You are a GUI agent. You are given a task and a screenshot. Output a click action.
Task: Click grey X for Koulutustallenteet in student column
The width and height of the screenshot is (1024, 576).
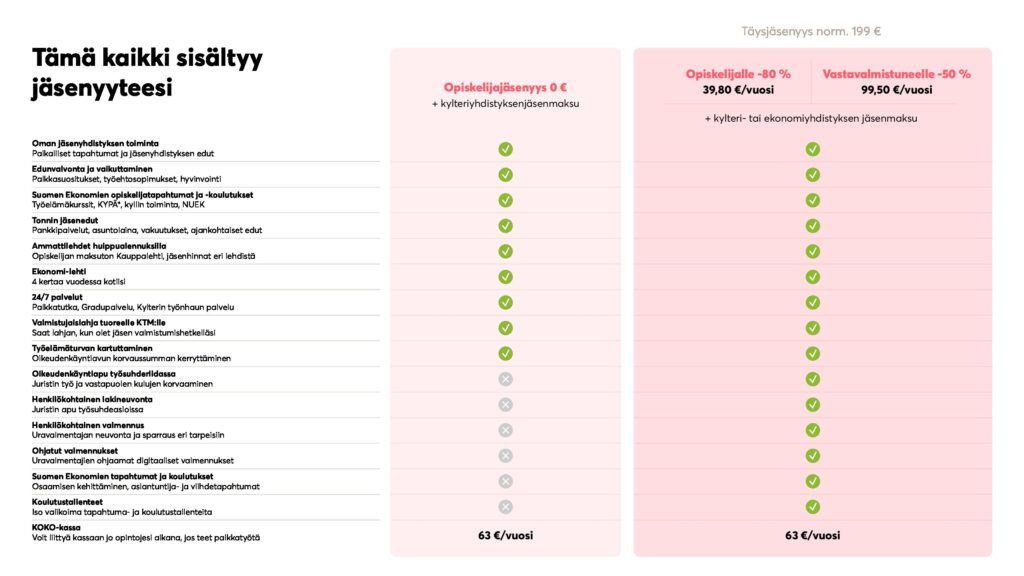pyautogui.click(x=505, y=507)
